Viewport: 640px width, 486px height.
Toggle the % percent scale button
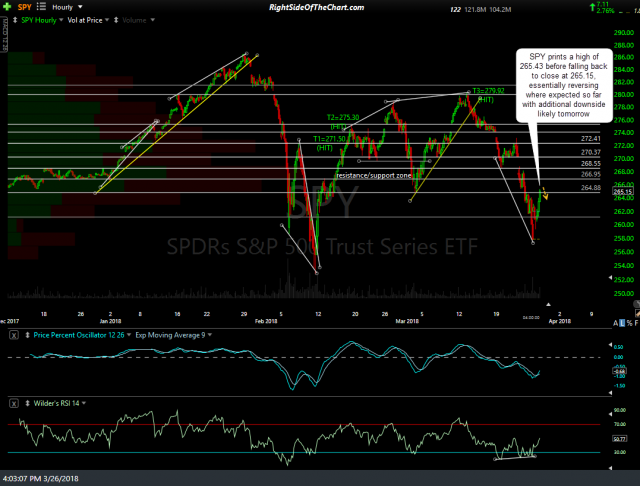[629, 323]
